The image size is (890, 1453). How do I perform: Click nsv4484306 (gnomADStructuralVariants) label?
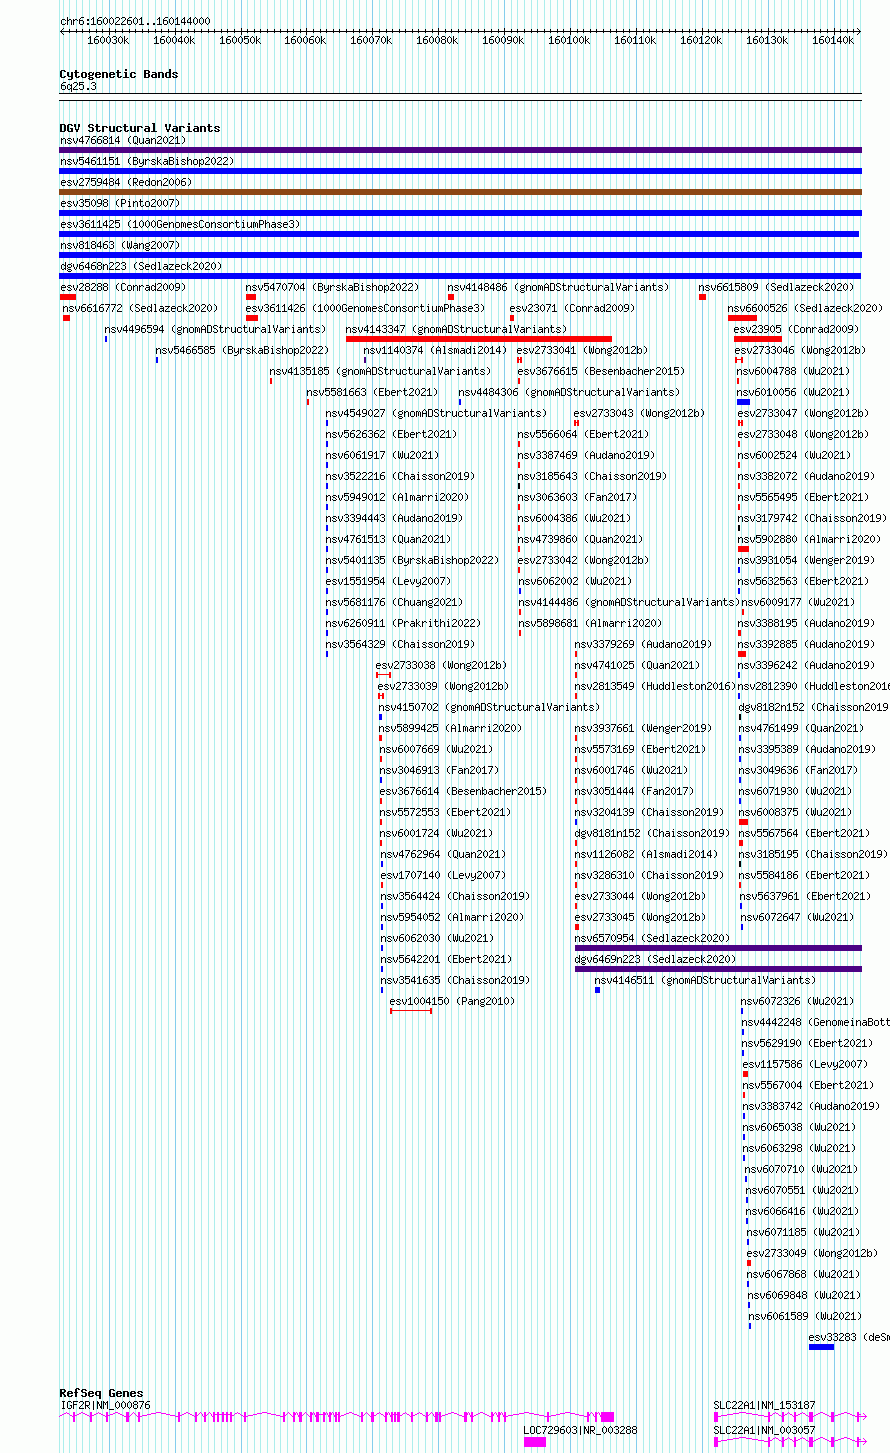pos(569,392)
